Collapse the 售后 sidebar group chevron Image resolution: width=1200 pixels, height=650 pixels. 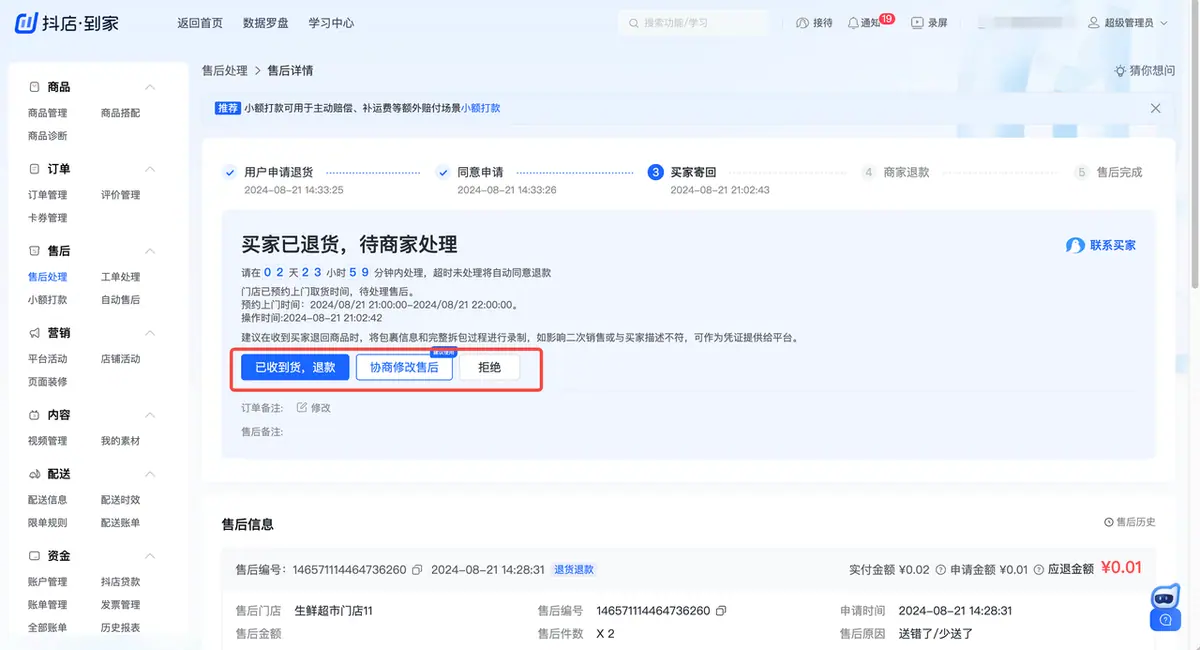click(x=150, y=251)
